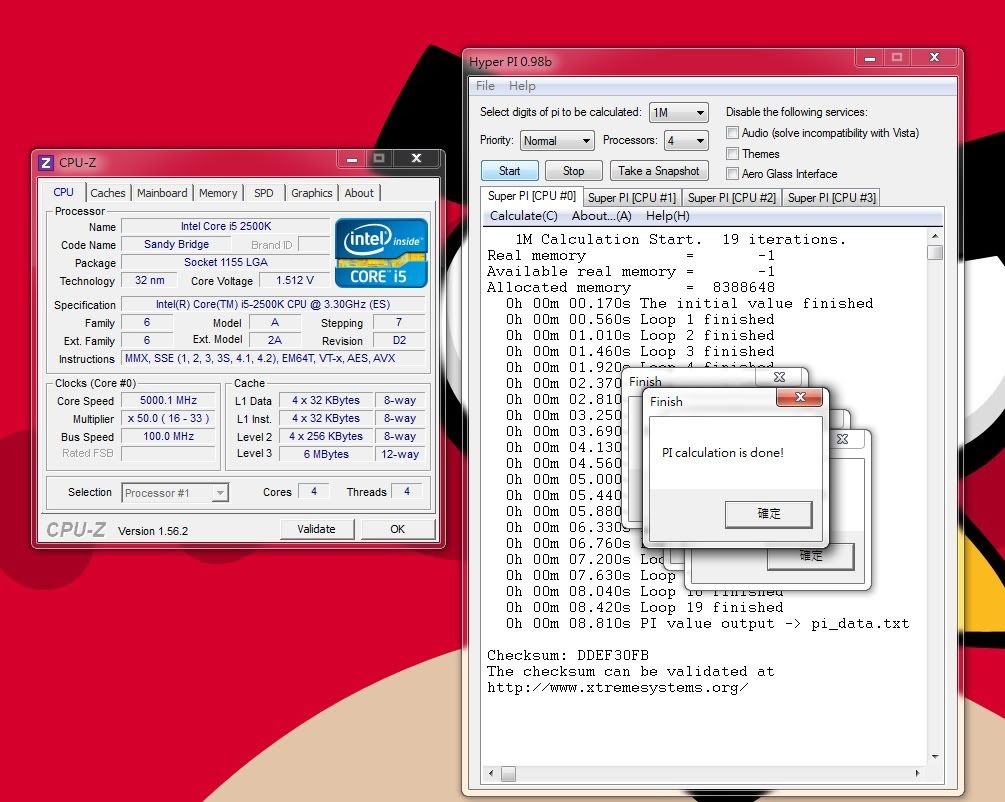Click the Multiplier value x 50.0 ( 16 - 33 )

click(168, 418)
